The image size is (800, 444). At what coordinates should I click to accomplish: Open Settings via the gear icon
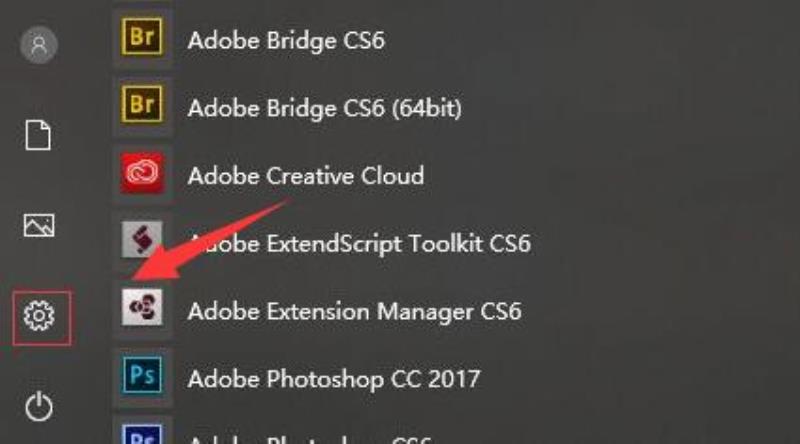coord(39,315)
